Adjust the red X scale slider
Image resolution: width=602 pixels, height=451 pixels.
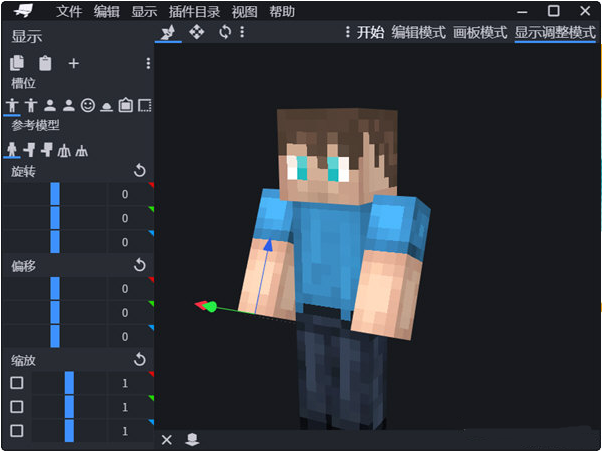pos(69,383)
